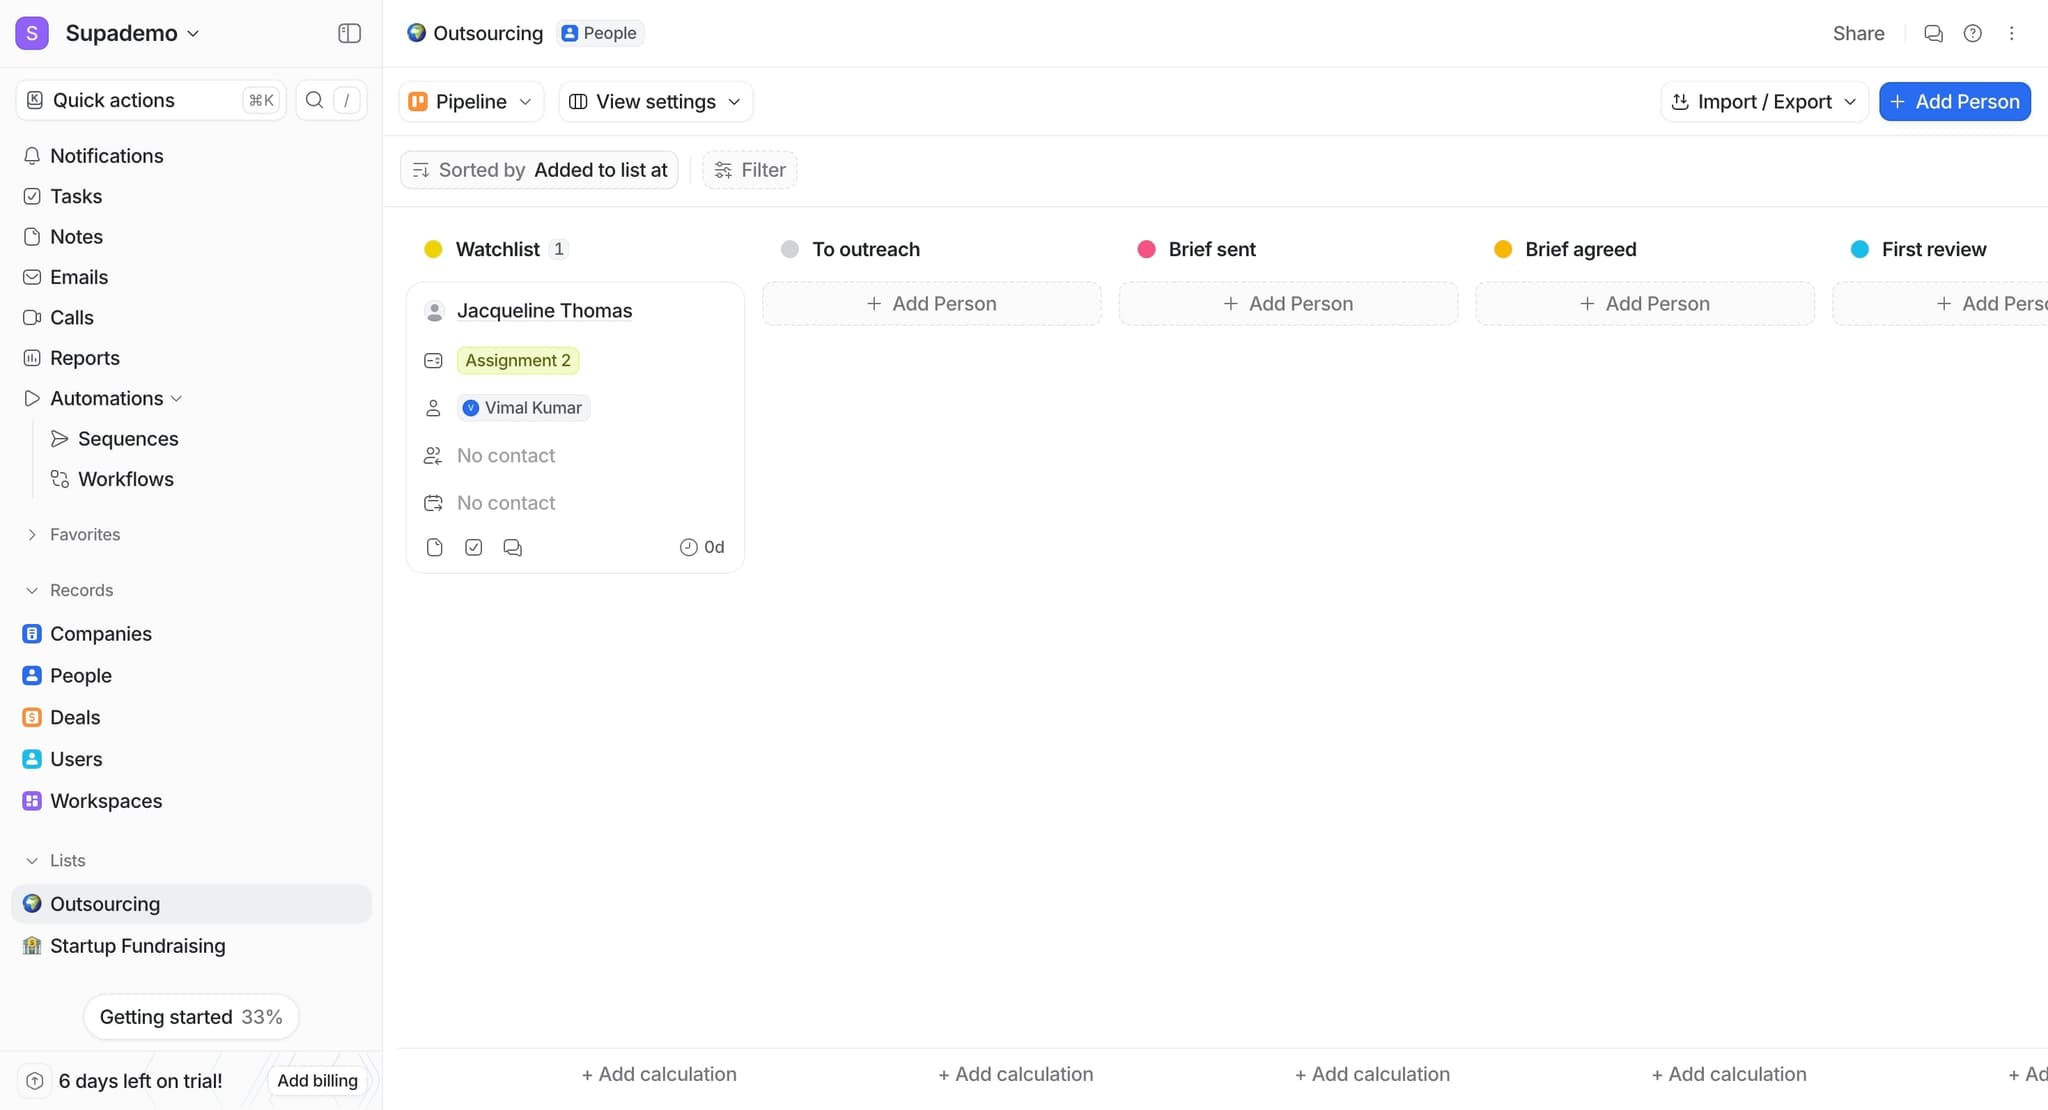
Task: Click the comments bubble on Jacqueline's card
Action: pos(513,547)
